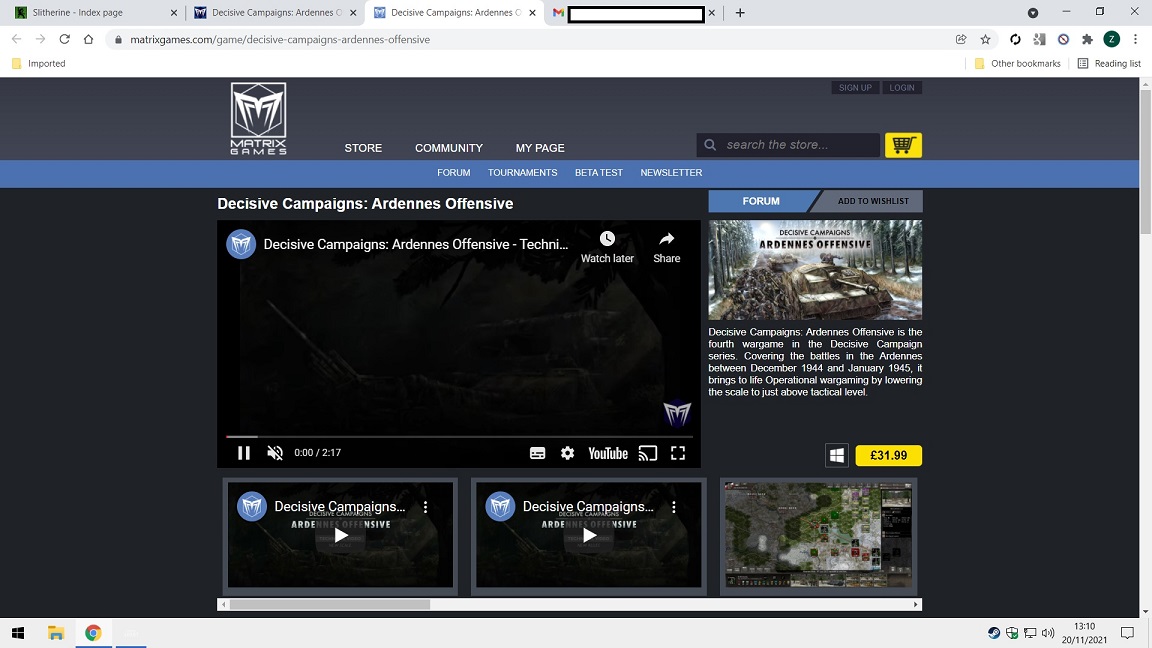Open the Chrome profile avatar

click(x=1112, y=39)
